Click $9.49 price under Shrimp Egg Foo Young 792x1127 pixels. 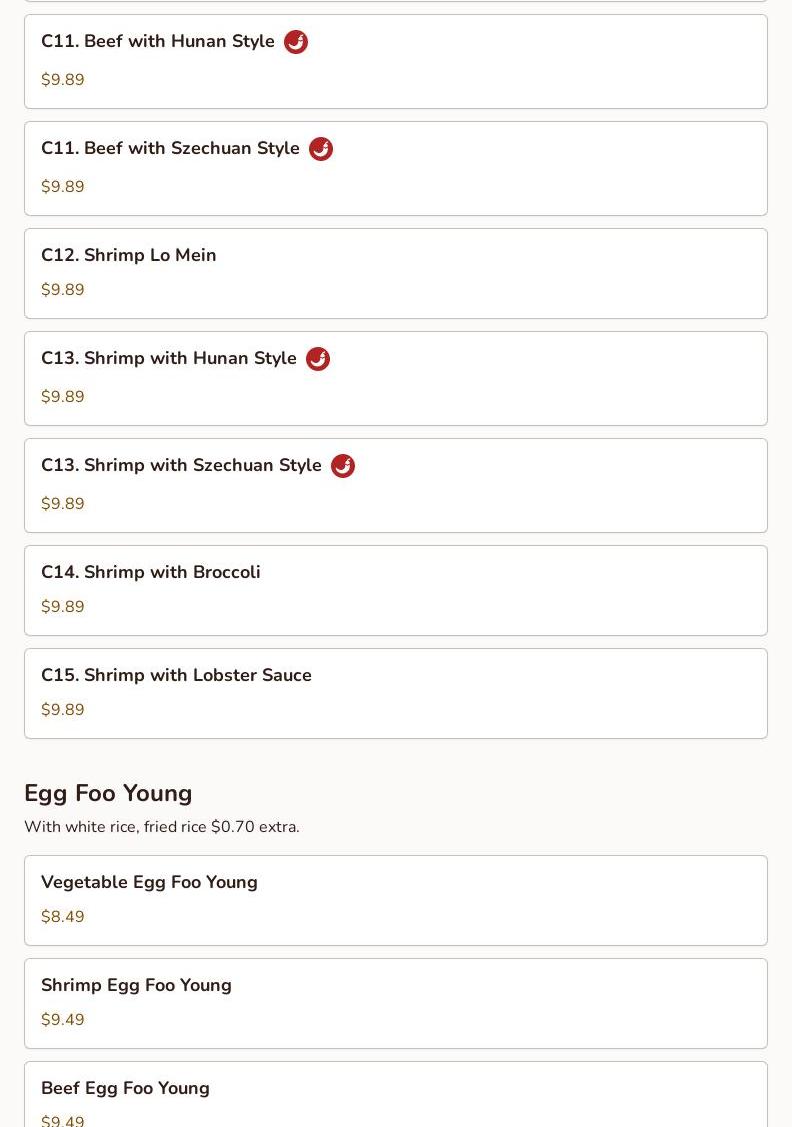[x=63, y=1020]
